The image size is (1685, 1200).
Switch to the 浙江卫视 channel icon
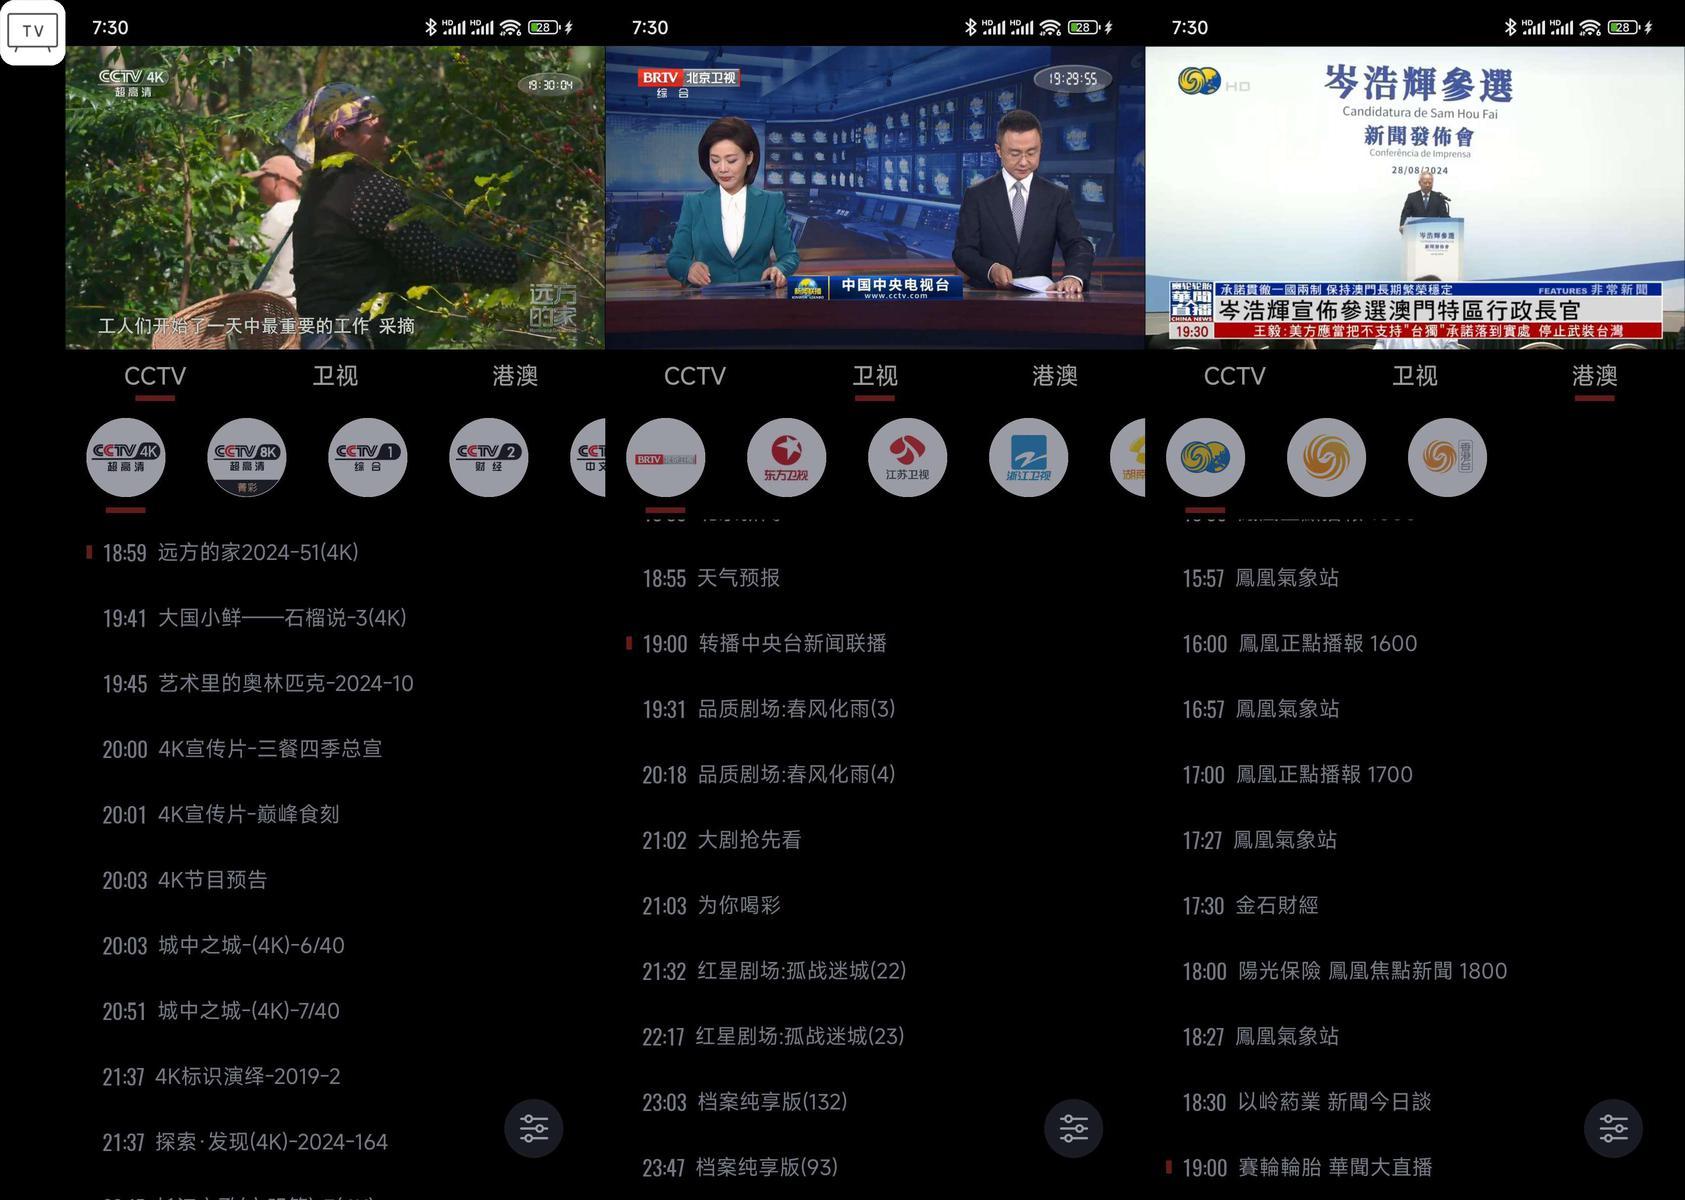(x=1029, y=458)
